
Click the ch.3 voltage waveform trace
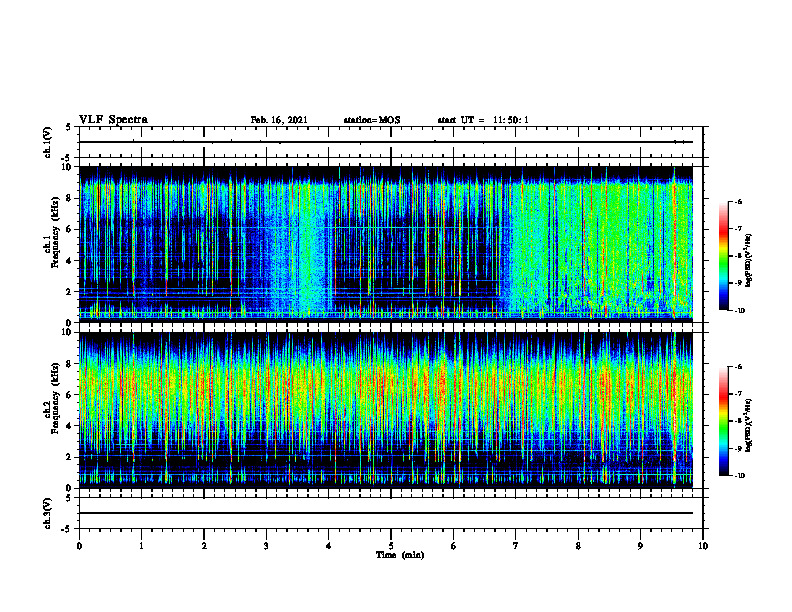pyautogui.click(x=386, y=513)
